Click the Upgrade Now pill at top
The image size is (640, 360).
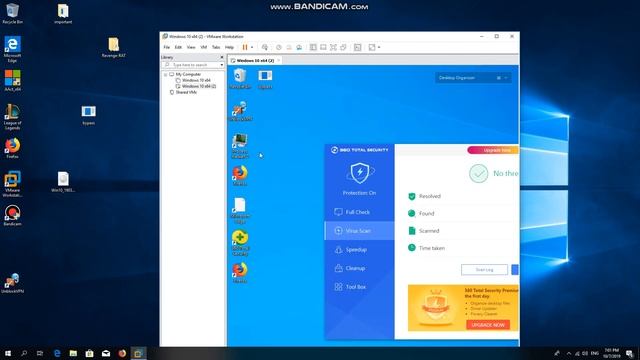(x=493, y=150)
